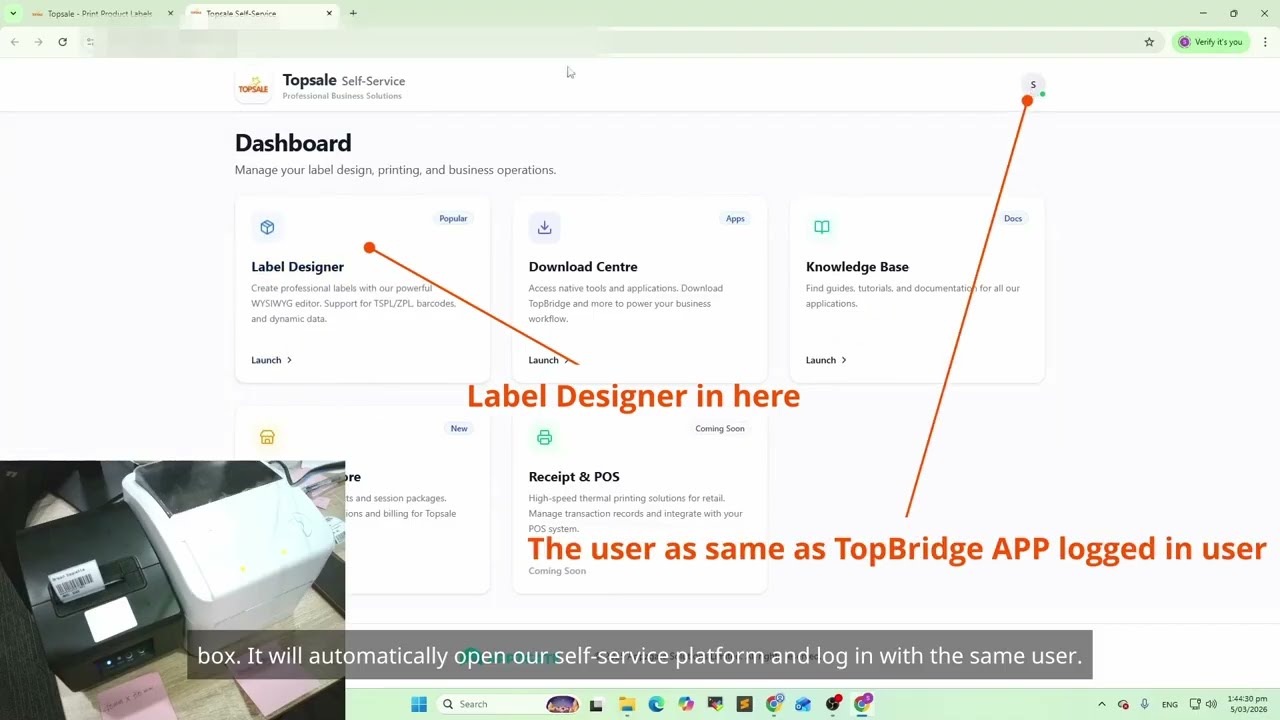The image size is (1280, 720).
Task: Click the Verify it's you profile button
Action: pyautogui.click(x=1210, y=42)
